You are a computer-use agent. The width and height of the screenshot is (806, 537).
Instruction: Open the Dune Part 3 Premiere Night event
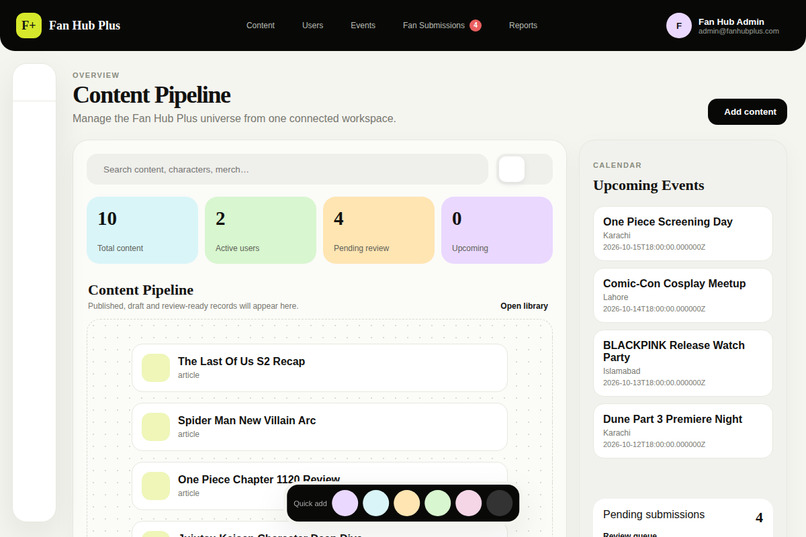coord(683,431)
